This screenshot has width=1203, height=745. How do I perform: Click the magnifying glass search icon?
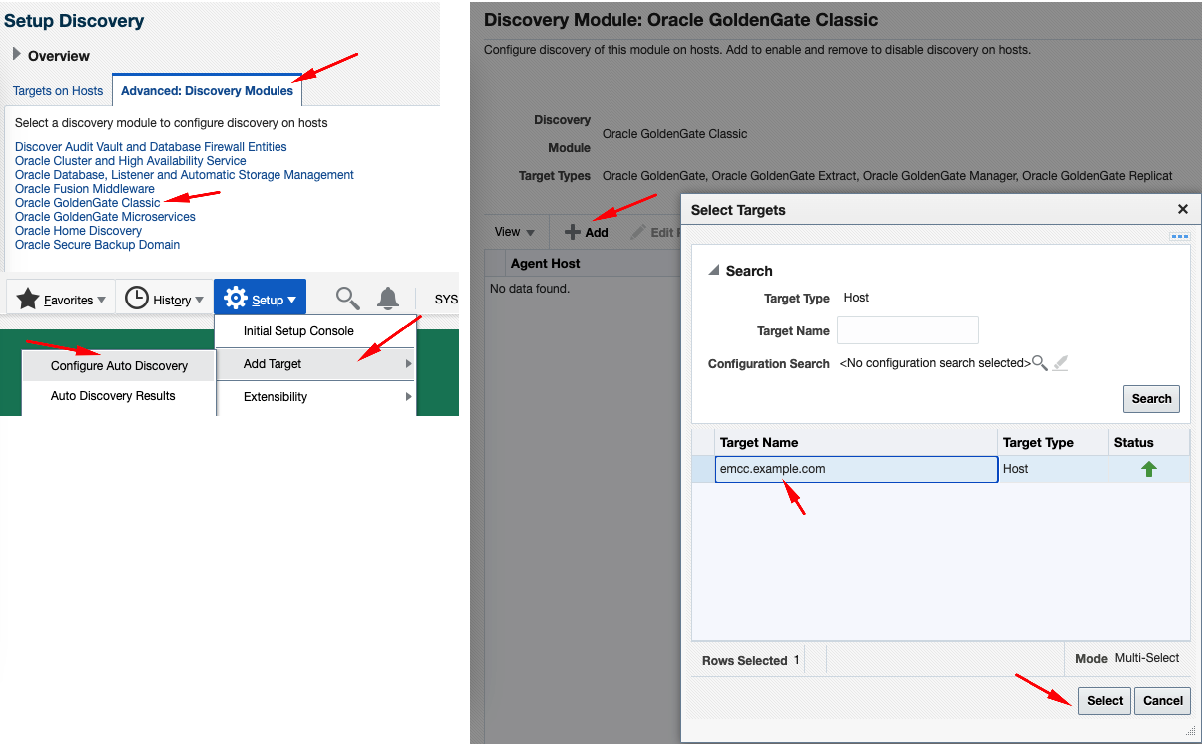click(x=347, y=298)
